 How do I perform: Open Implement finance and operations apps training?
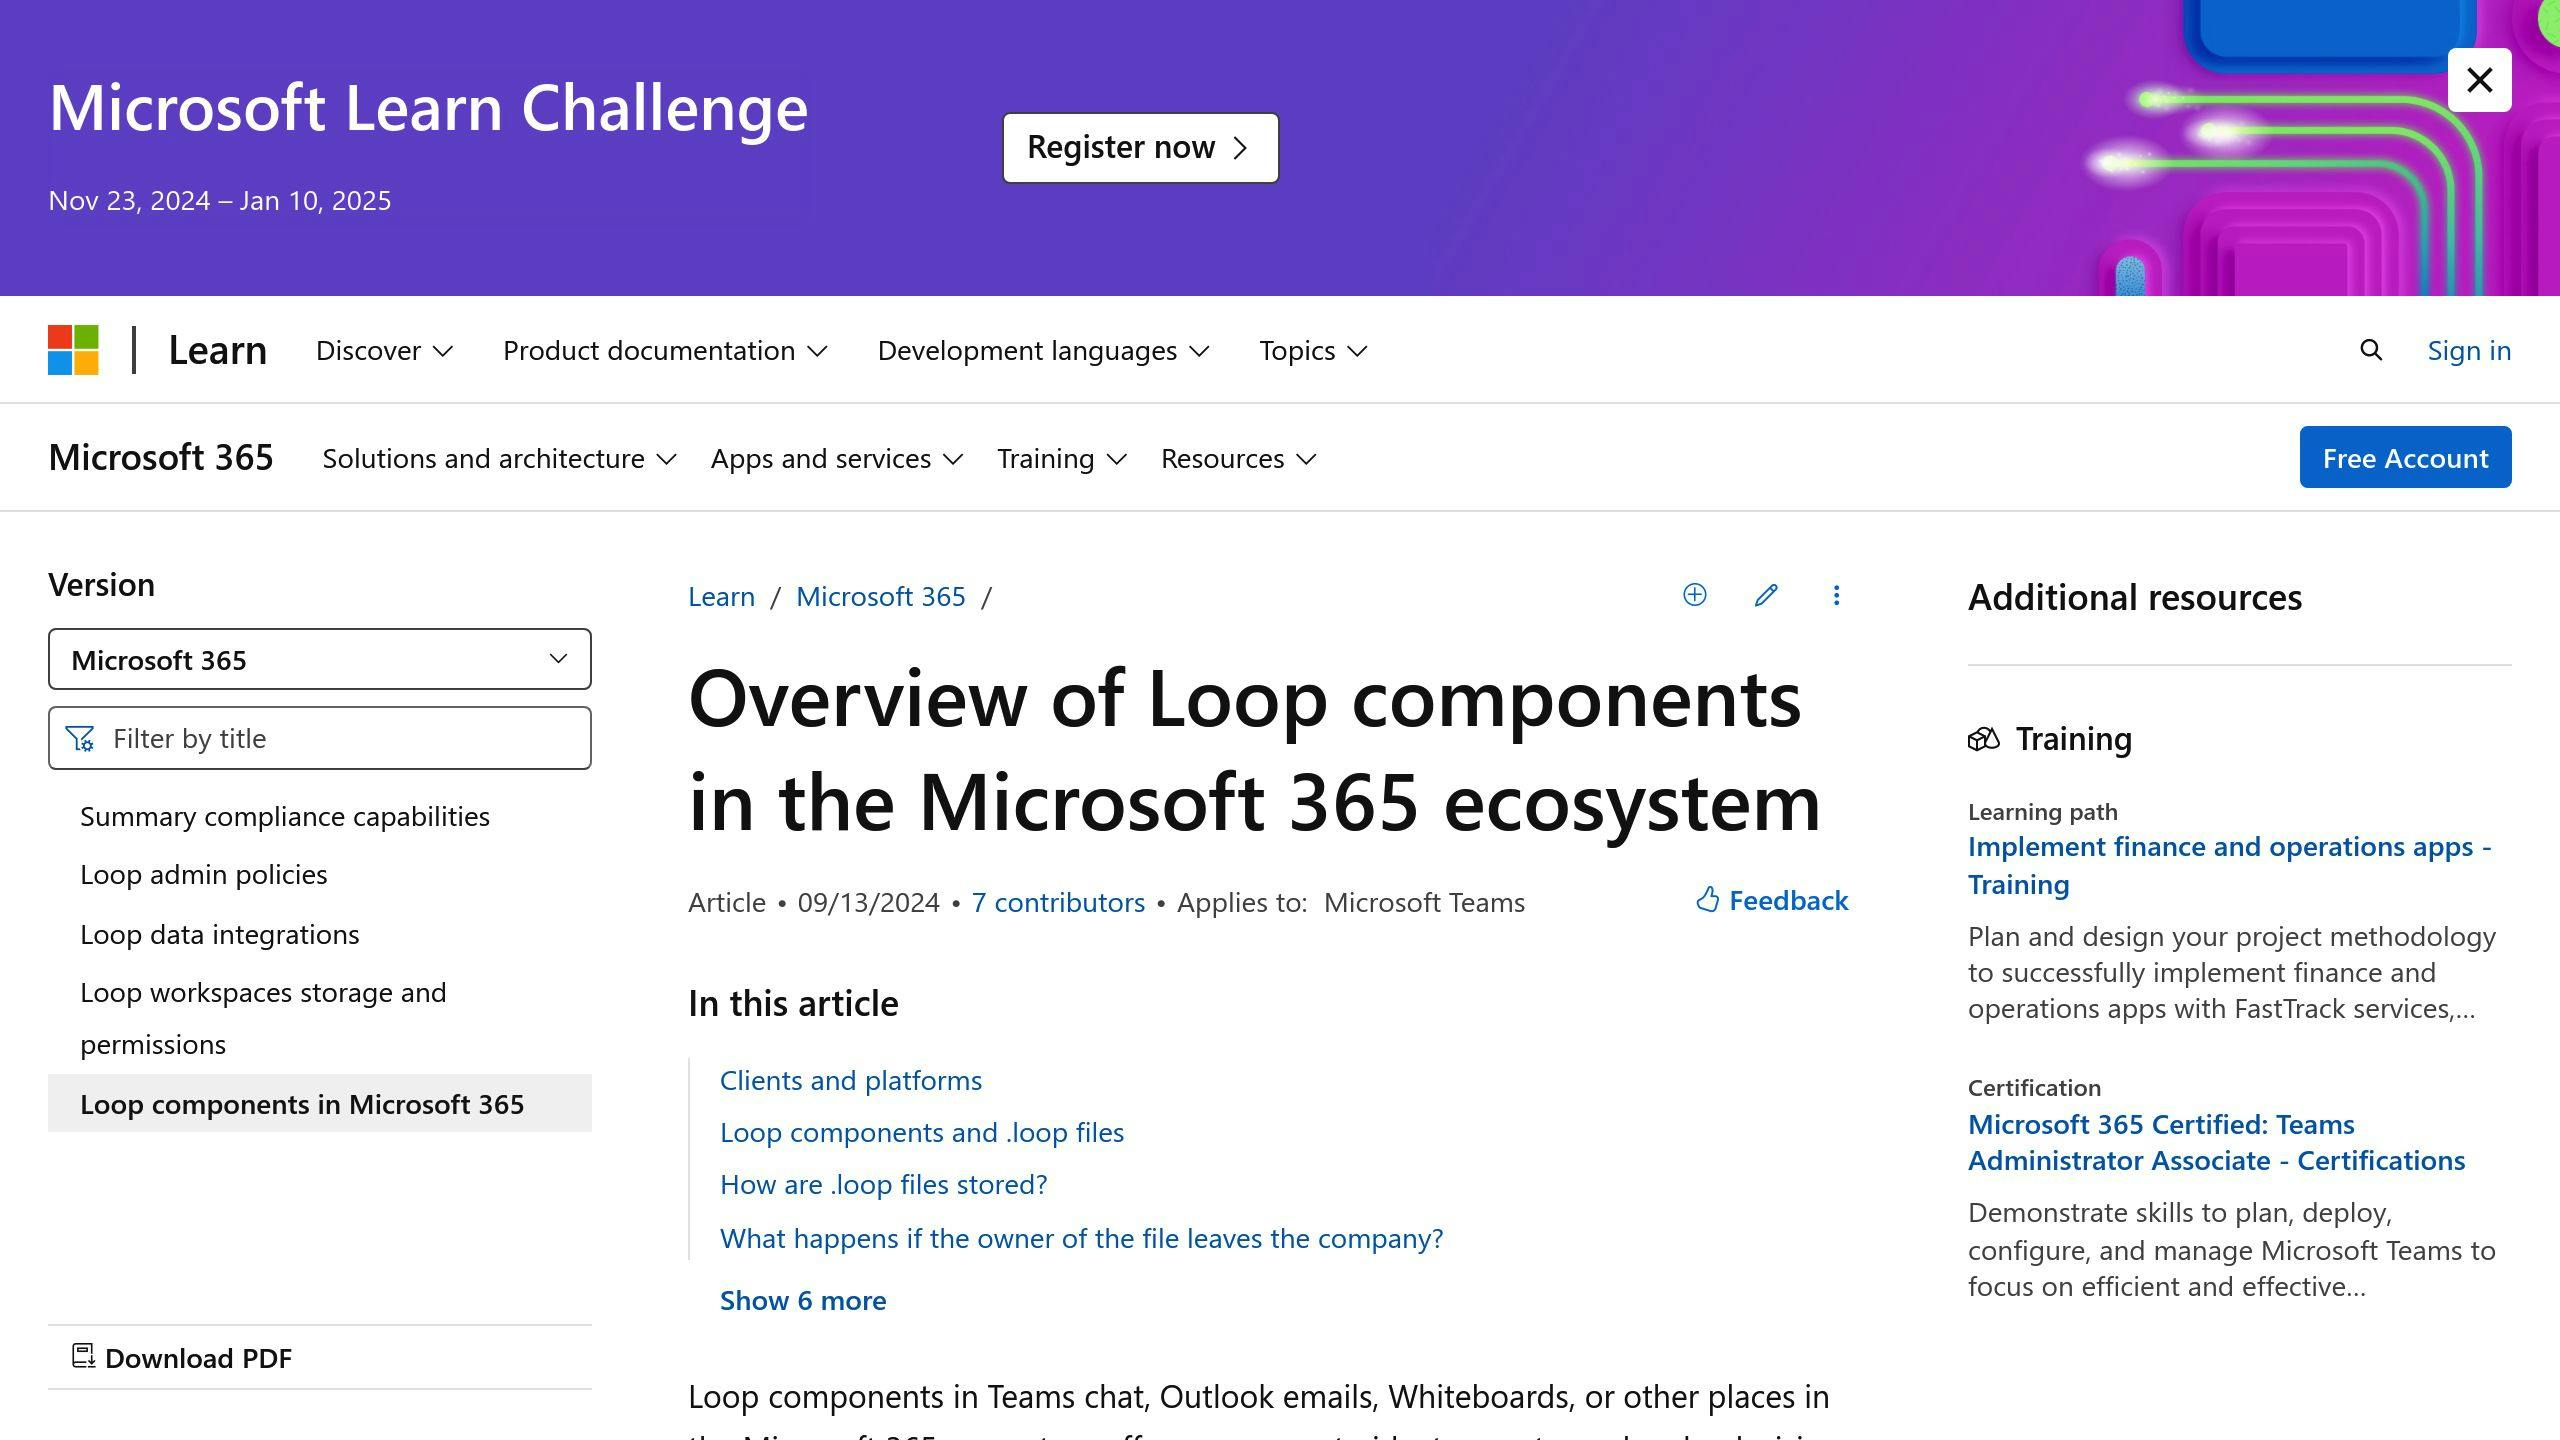pyautogui.click(x=2229, y=865)
